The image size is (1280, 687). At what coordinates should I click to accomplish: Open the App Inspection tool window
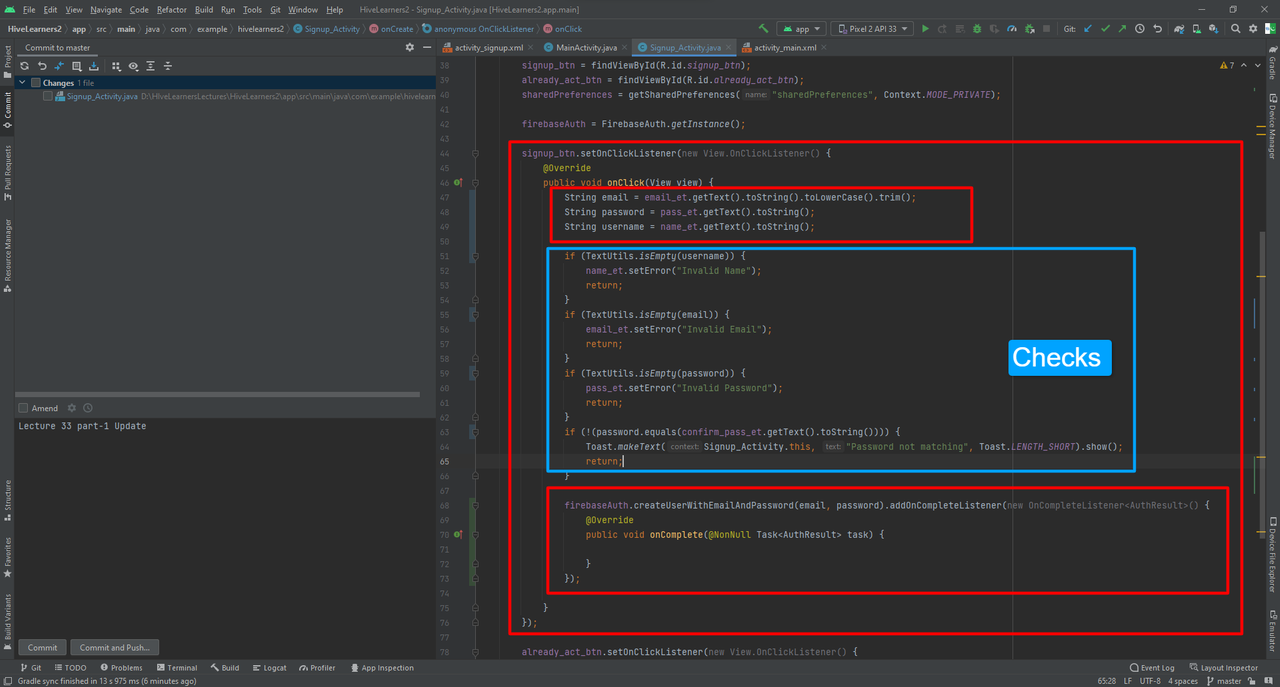coord(382,667)
